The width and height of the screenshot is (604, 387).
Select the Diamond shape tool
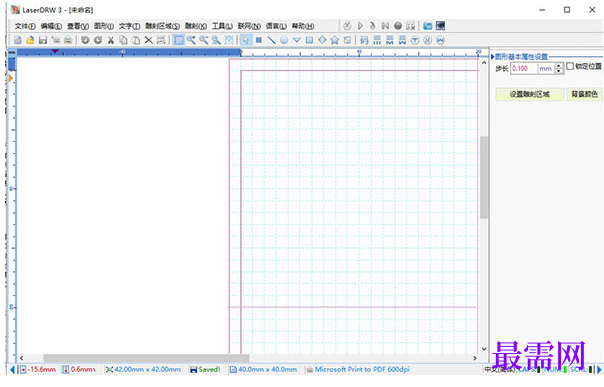(322, 40)
